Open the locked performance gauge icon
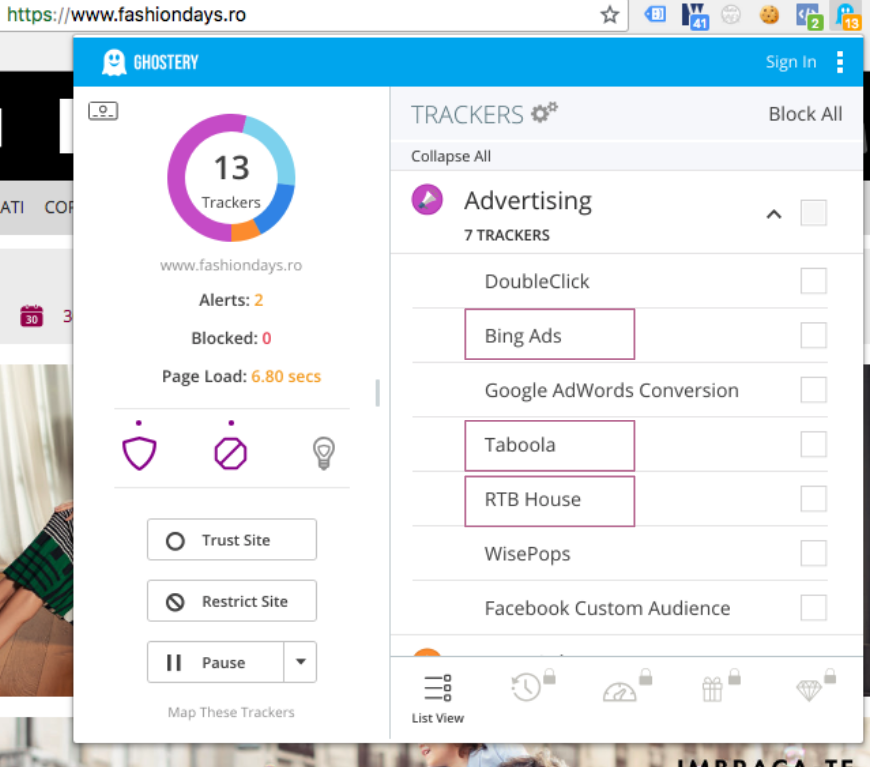This screenshot has height=767, width=870. 626,687
